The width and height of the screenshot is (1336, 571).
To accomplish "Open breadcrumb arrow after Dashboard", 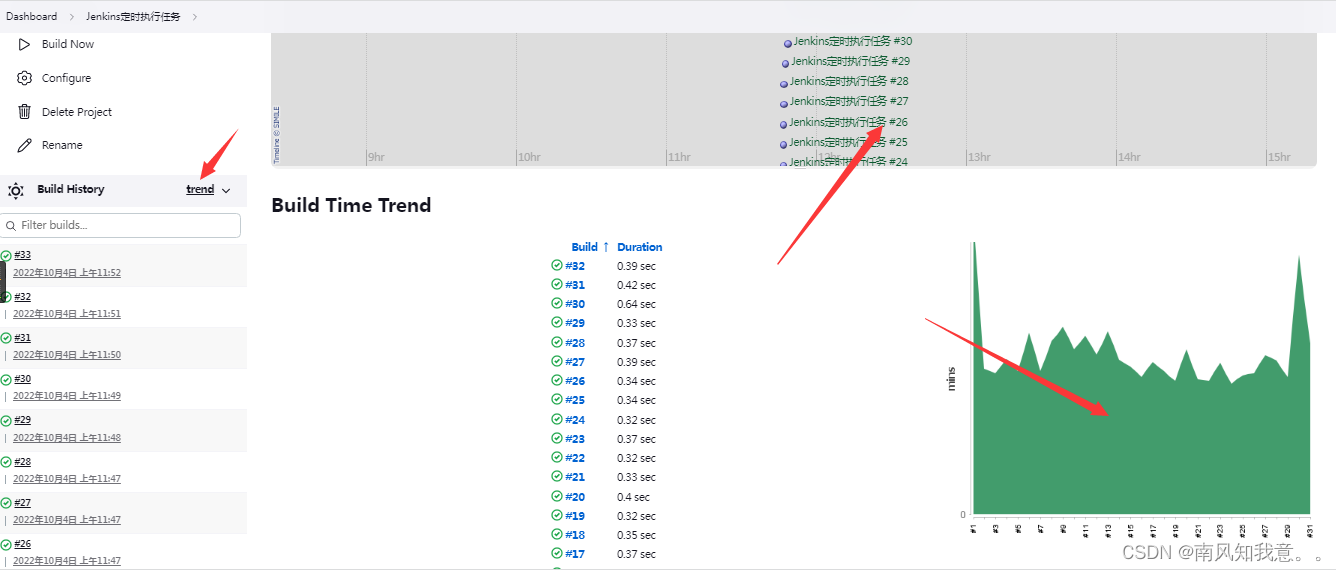I will (72, 17).
